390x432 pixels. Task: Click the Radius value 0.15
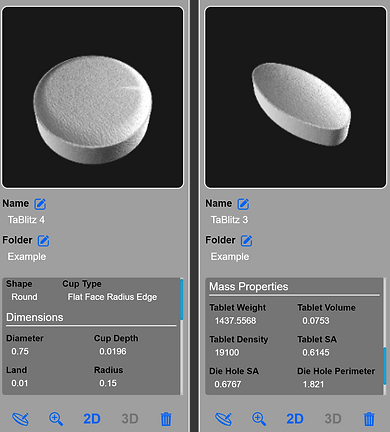[108, 383]
